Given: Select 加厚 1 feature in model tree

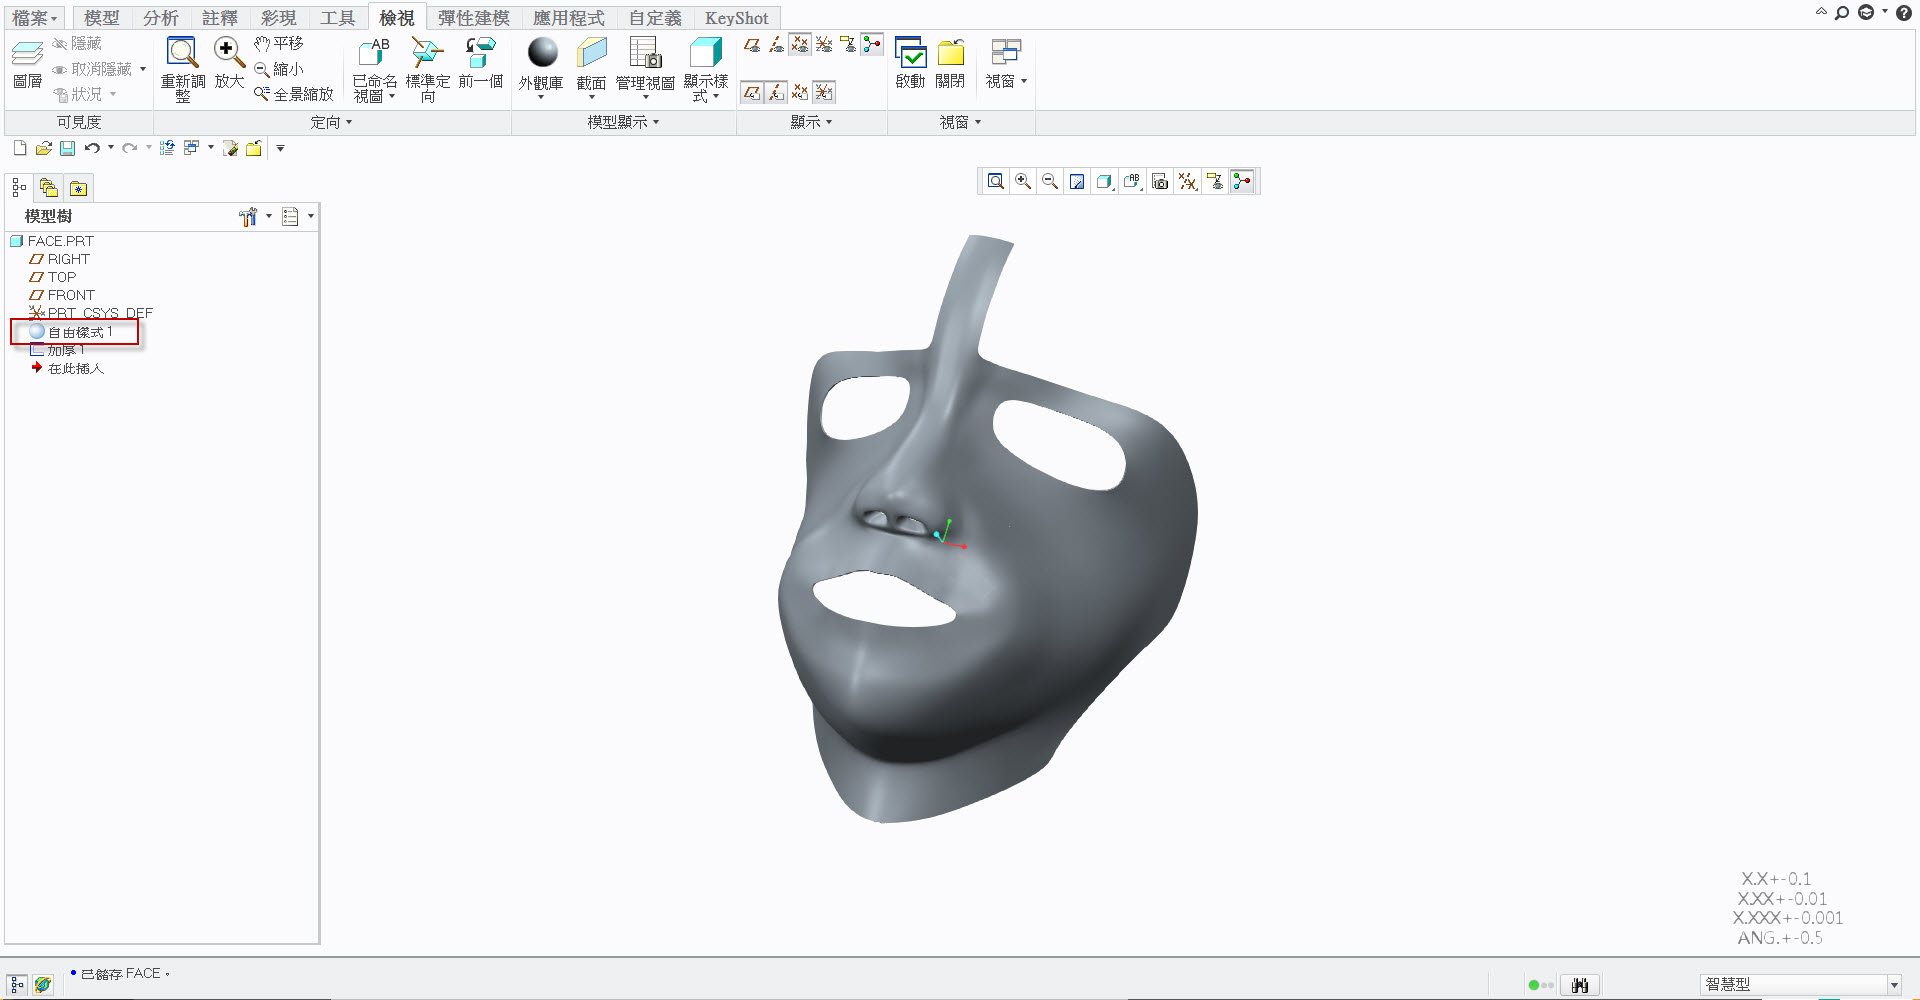Looking at the screenshot, I should 66,351.
